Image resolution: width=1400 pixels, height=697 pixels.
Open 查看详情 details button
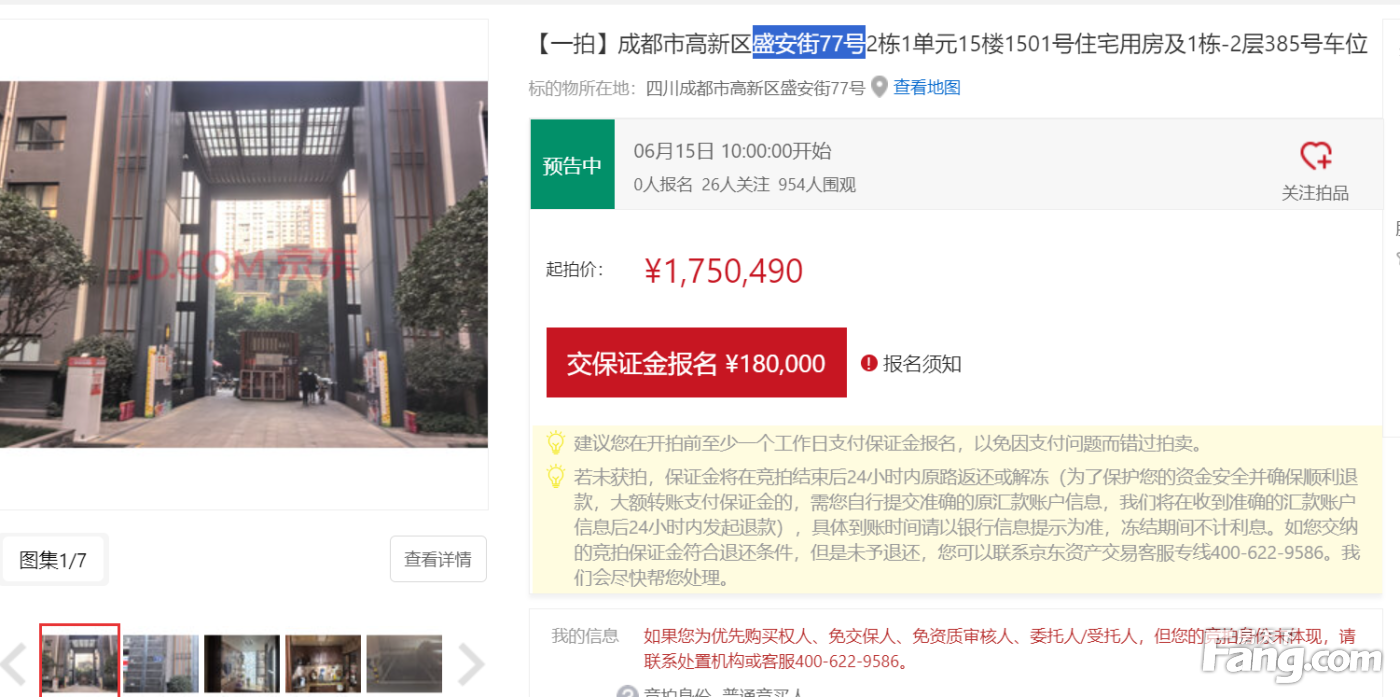click(438, 560)
